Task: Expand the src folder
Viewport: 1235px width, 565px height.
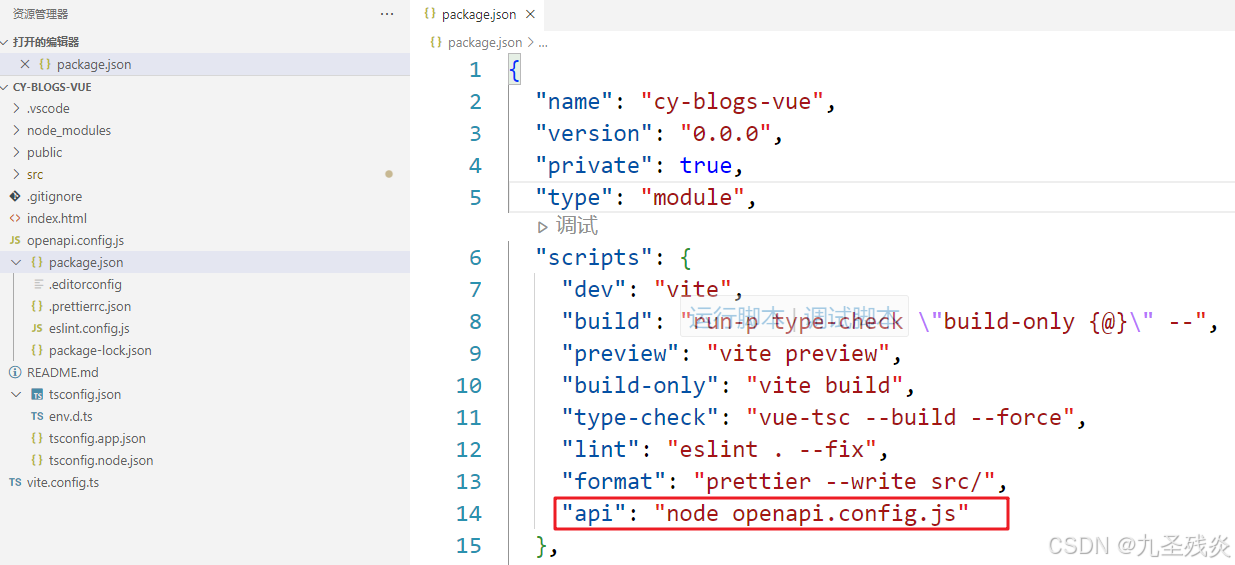Action: tap(16, 174)
